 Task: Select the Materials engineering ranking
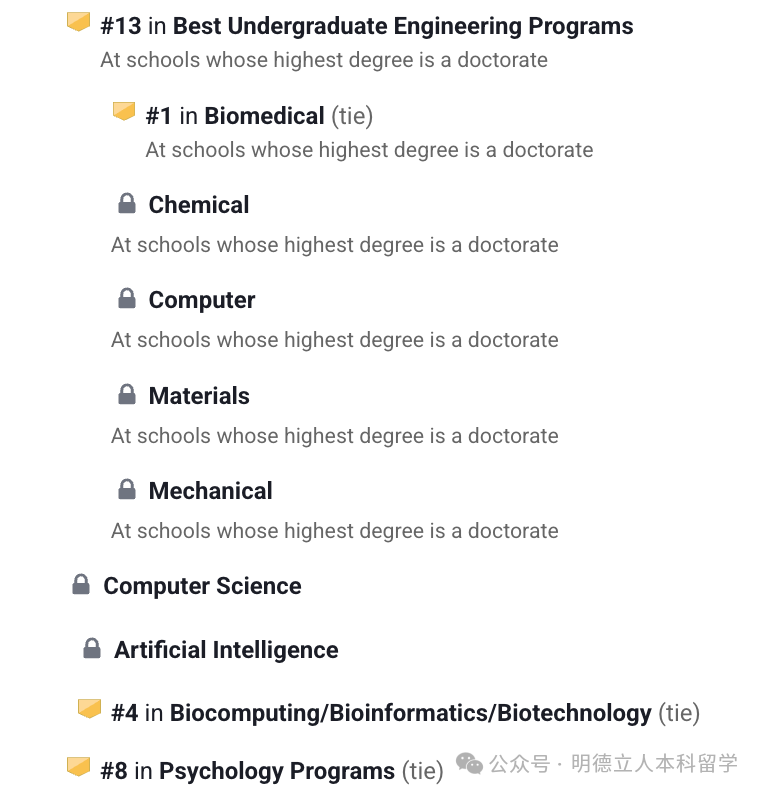coord(199,396)
